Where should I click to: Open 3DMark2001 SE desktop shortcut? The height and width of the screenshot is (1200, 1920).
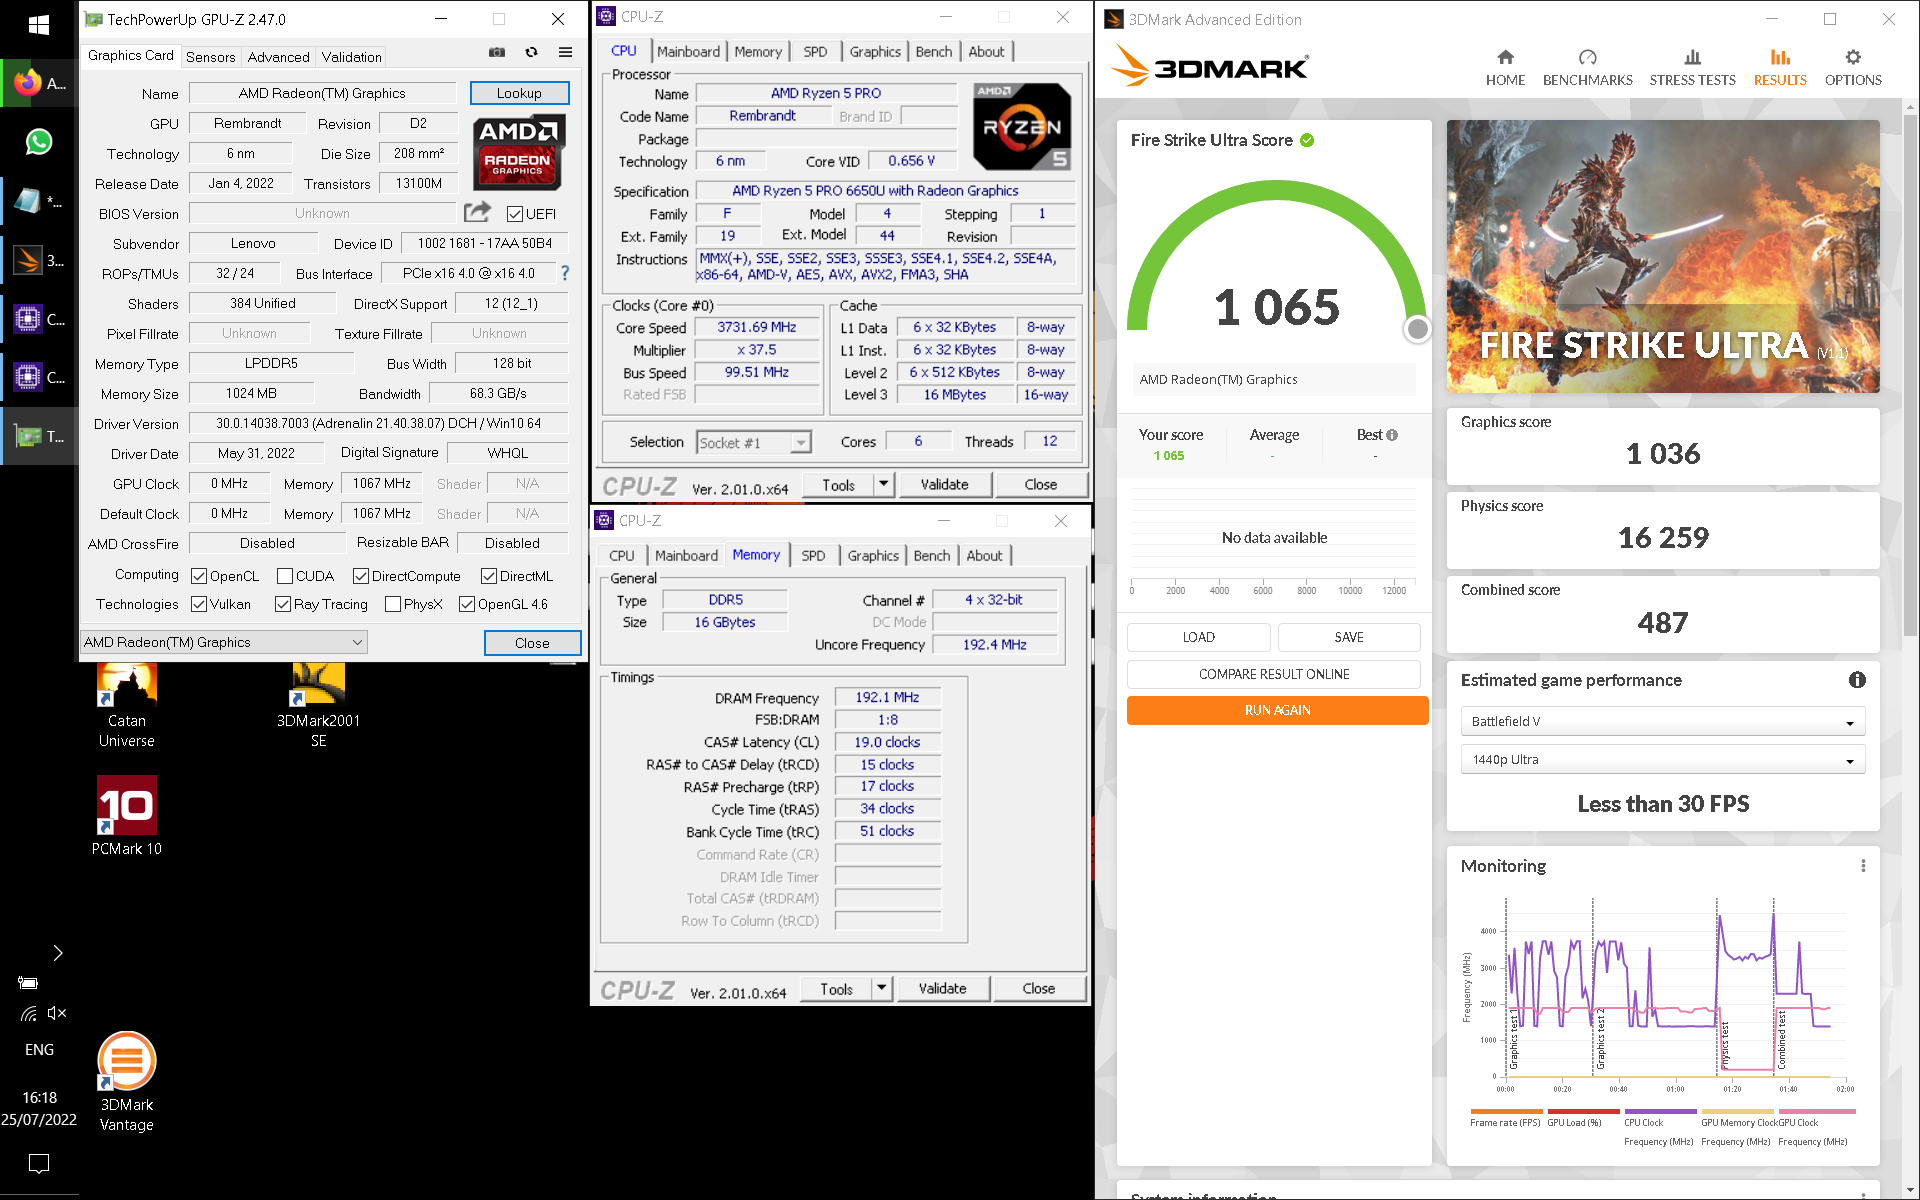coord(318,705)
